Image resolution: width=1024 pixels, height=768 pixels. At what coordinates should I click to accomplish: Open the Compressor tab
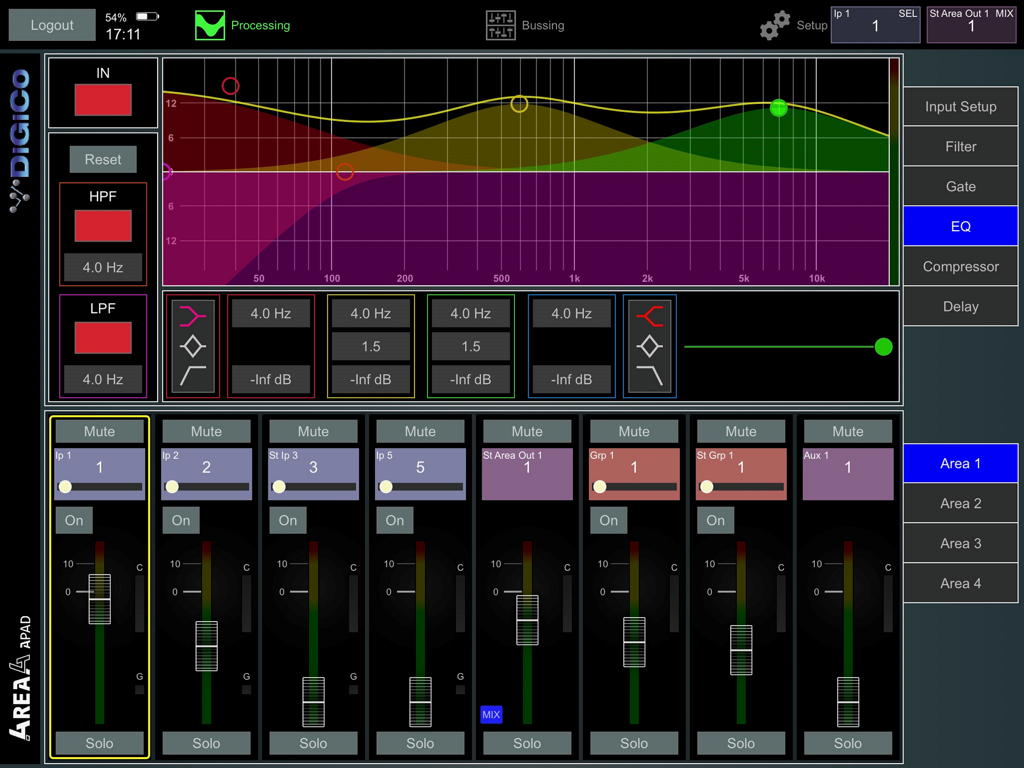959,266
